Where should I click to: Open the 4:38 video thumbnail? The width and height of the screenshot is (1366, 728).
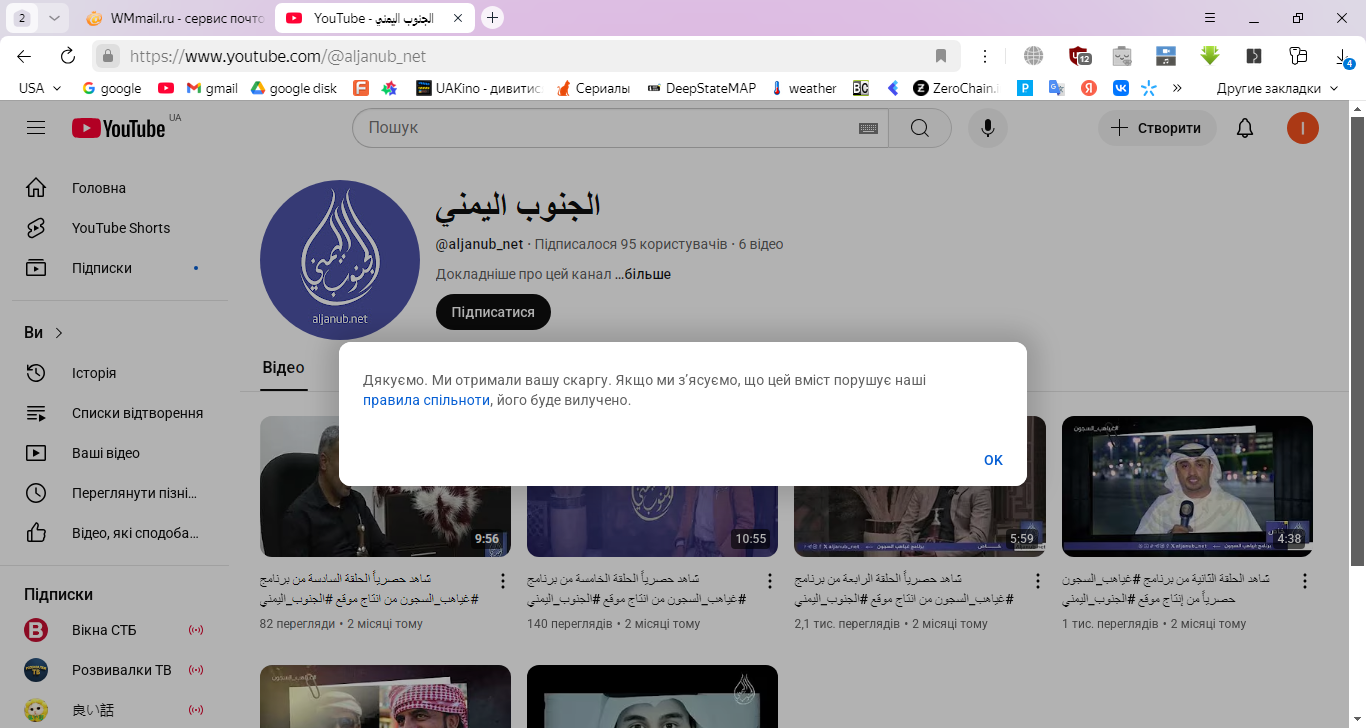[x=1187, y=486]
